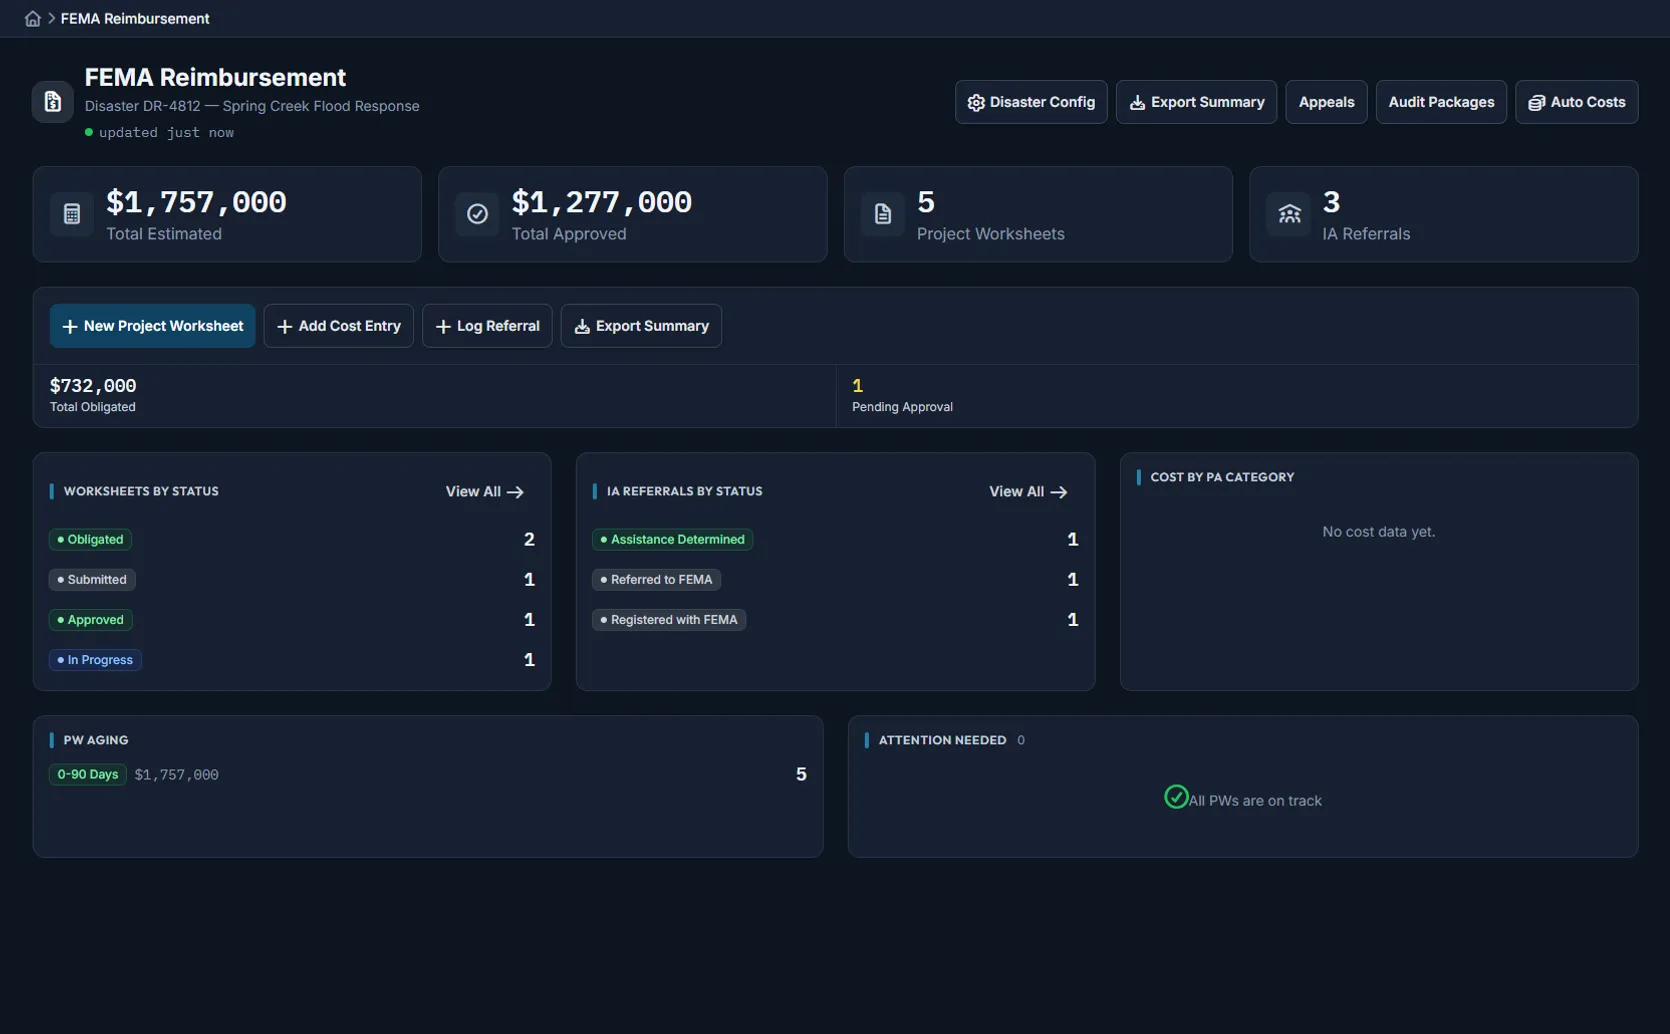This screenshot has width=1670, height=1034.
Task: Click the 0-90 Days aging badge
Action: pyautogui.click(x=88, y=775)
